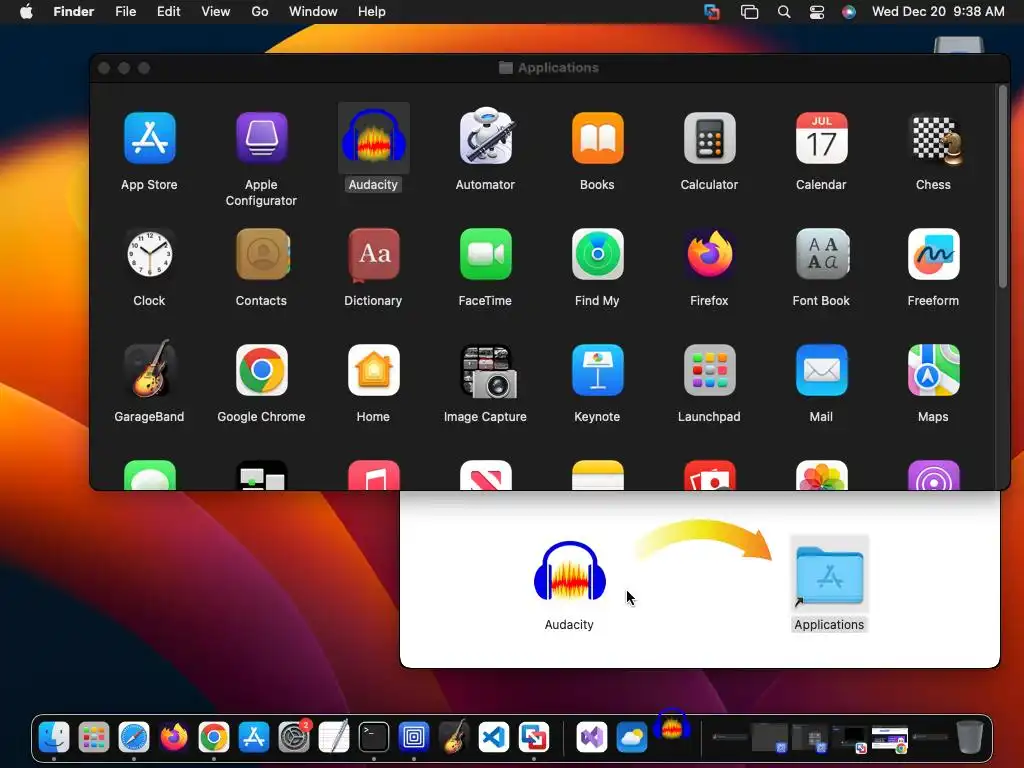Image resolution: width=1024 pixels, height=768 pixels.
Task: Click Finder in the Dock
Action: point(54,737)
